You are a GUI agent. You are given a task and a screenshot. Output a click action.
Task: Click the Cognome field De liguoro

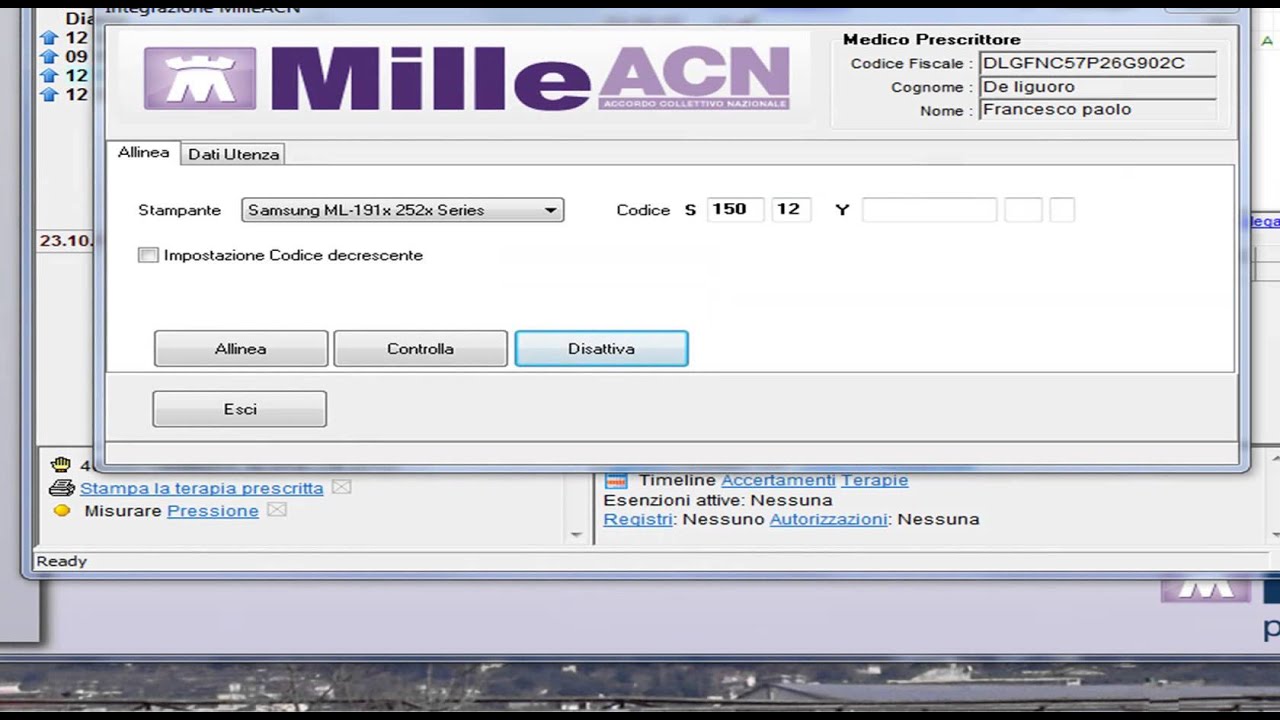click(1098, 87)
